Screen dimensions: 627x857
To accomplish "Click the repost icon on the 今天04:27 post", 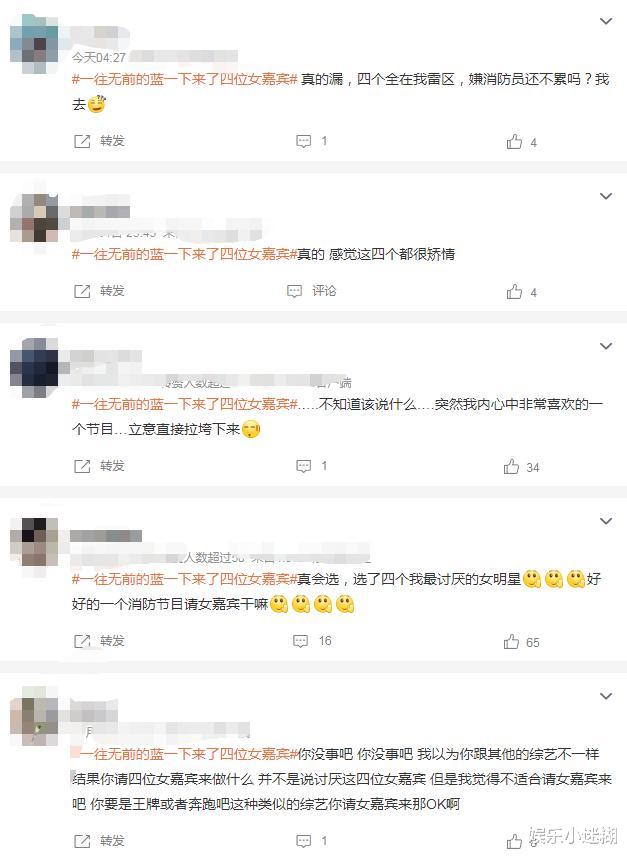I will 82,141.
